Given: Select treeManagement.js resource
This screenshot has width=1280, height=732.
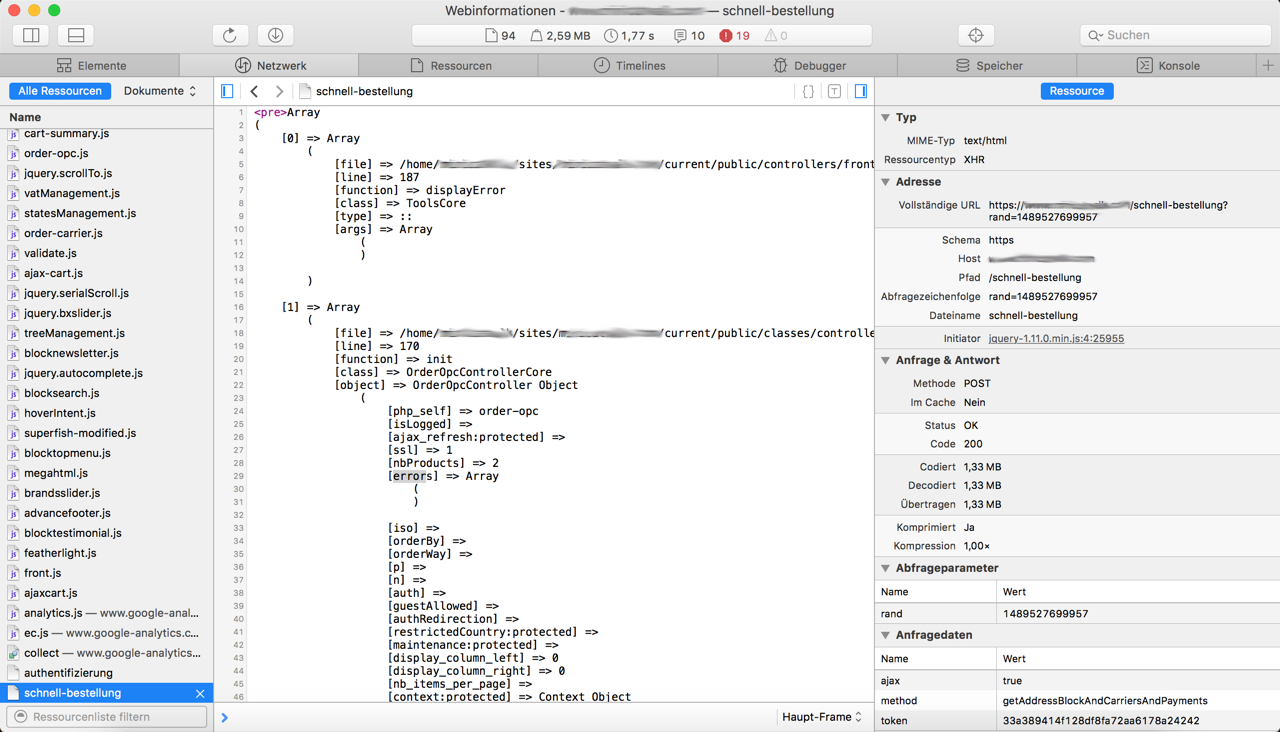Looking at the screenshot, I should click(107, 333).
